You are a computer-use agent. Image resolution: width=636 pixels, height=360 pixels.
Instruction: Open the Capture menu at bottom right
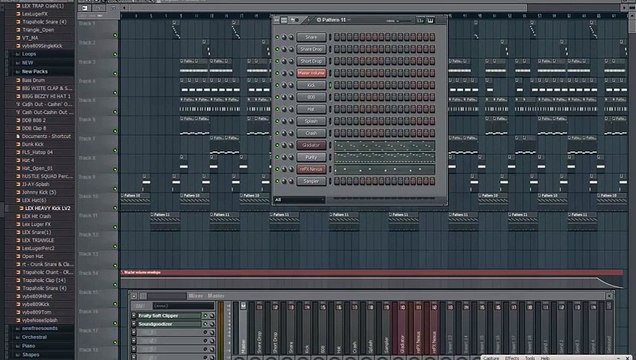pyautogui.click(x=491, y=358)
